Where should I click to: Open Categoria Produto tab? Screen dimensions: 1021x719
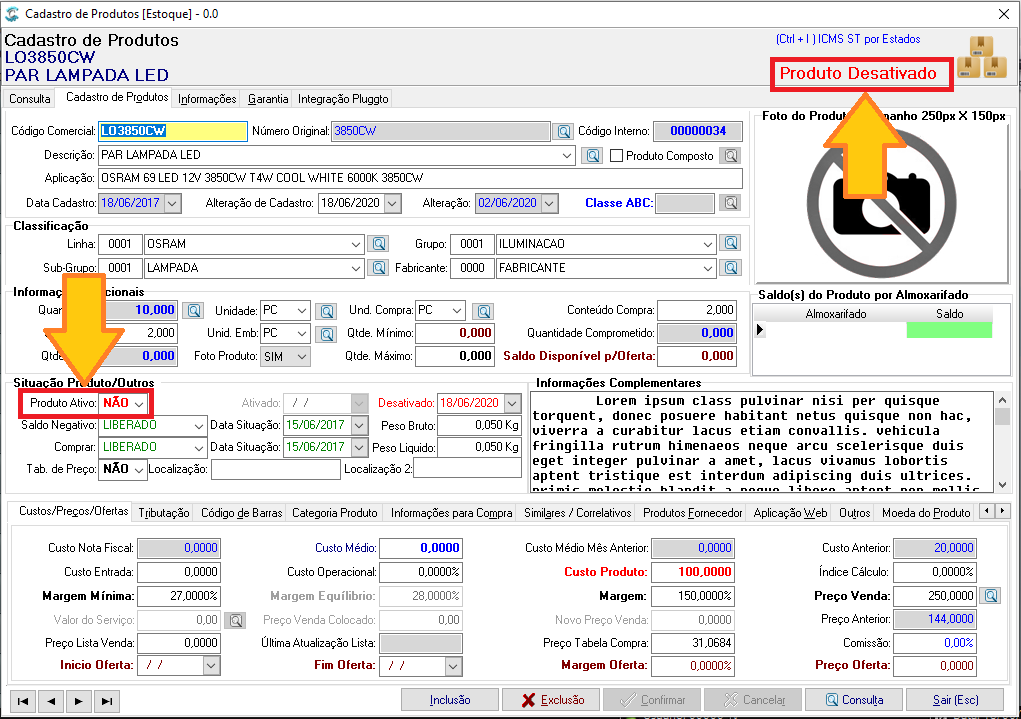(x=335, y=513)
